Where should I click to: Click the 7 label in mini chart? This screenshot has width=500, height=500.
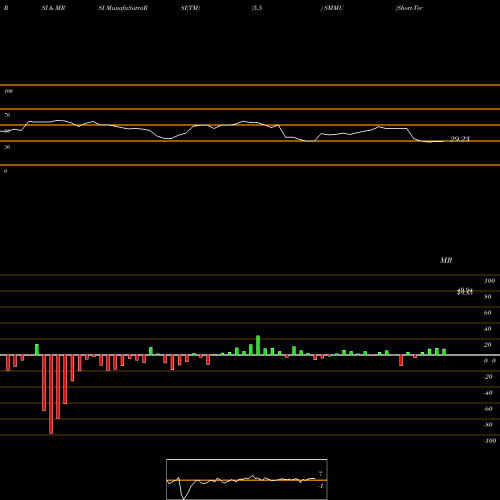pos(320,474)
